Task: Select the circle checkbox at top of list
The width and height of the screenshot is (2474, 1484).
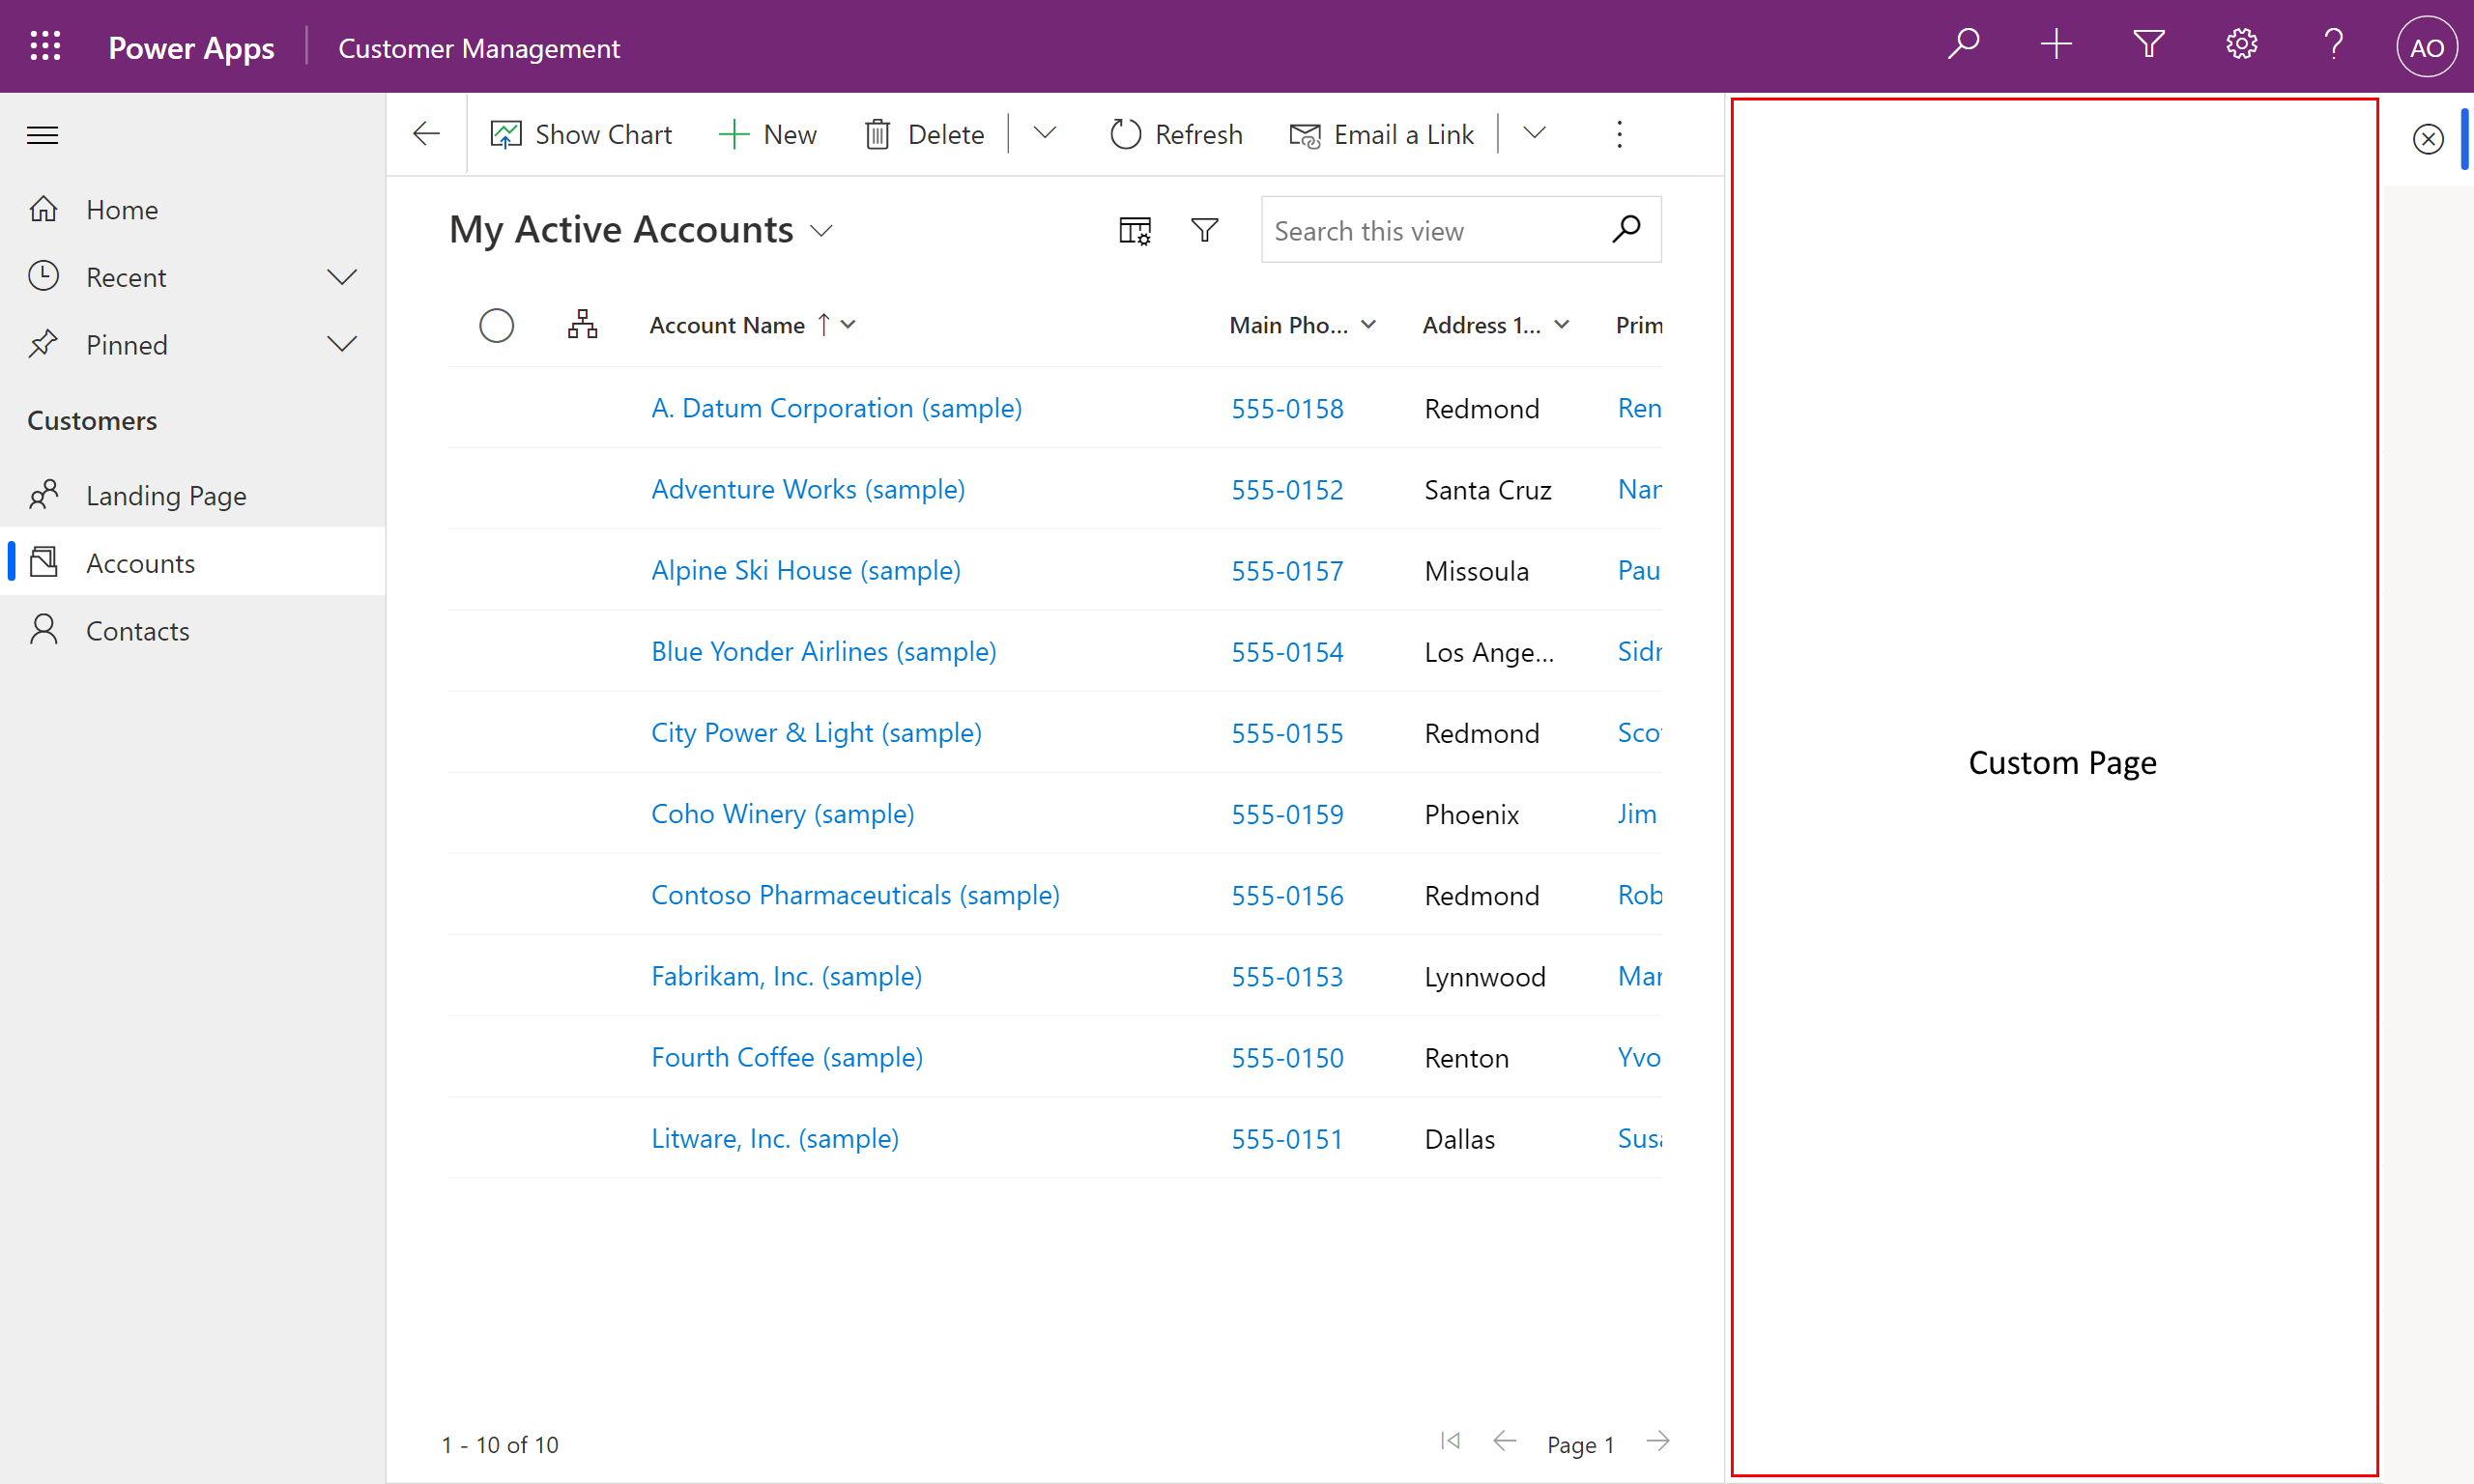Action: click(497, 324)
